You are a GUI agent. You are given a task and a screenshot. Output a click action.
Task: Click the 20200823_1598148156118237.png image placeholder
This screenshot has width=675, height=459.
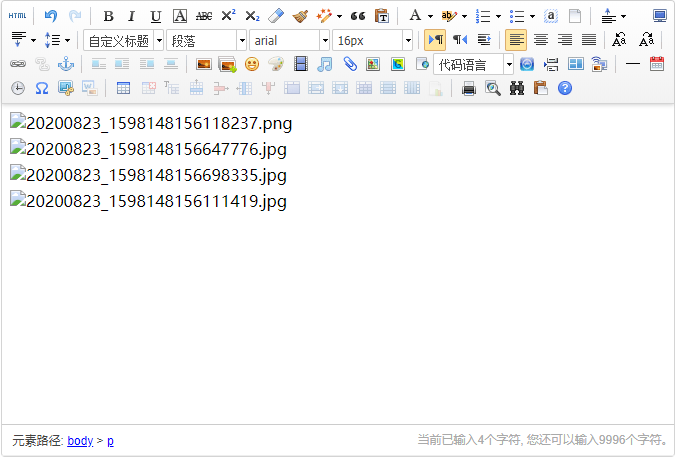(151, 124)
